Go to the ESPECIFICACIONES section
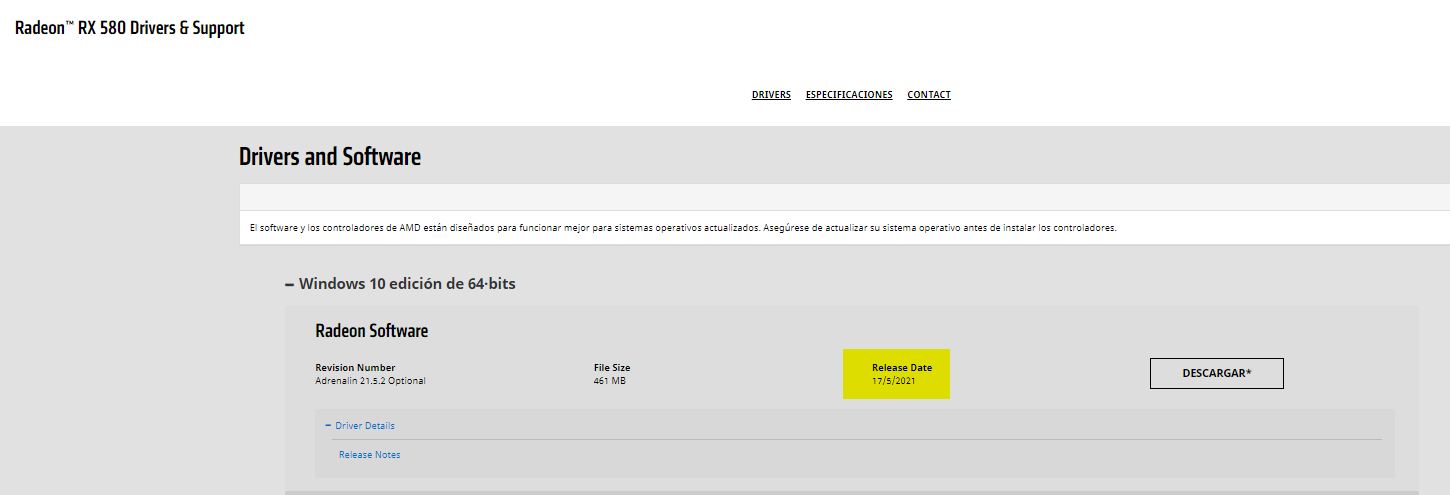The image size is (1450, 495). coord(849,95)
